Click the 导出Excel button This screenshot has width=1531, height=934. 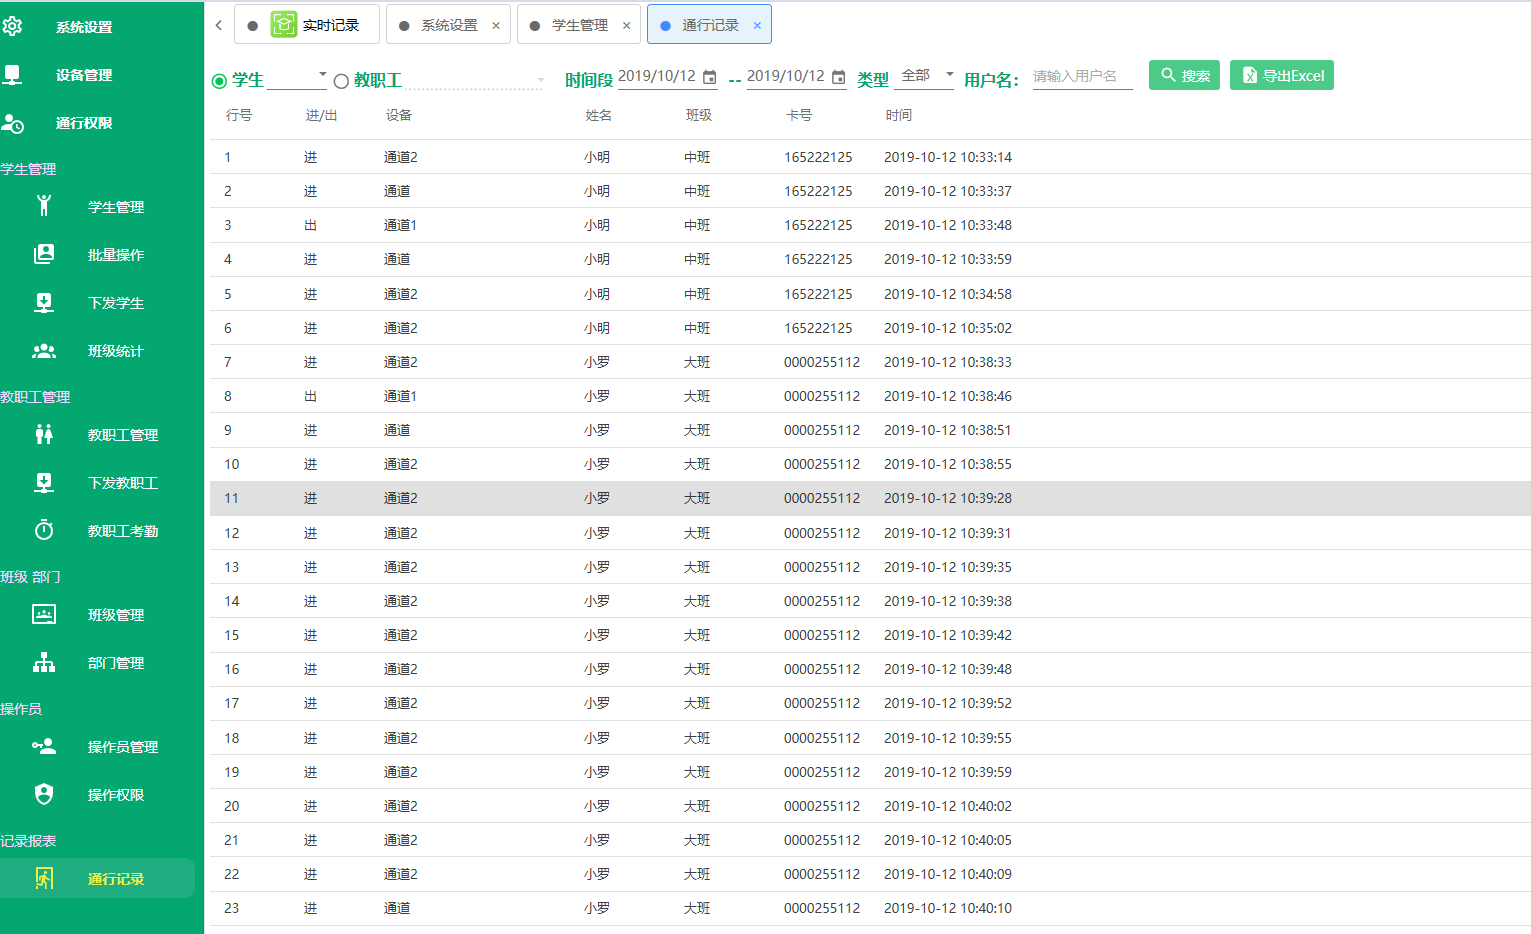point(1282,75)
